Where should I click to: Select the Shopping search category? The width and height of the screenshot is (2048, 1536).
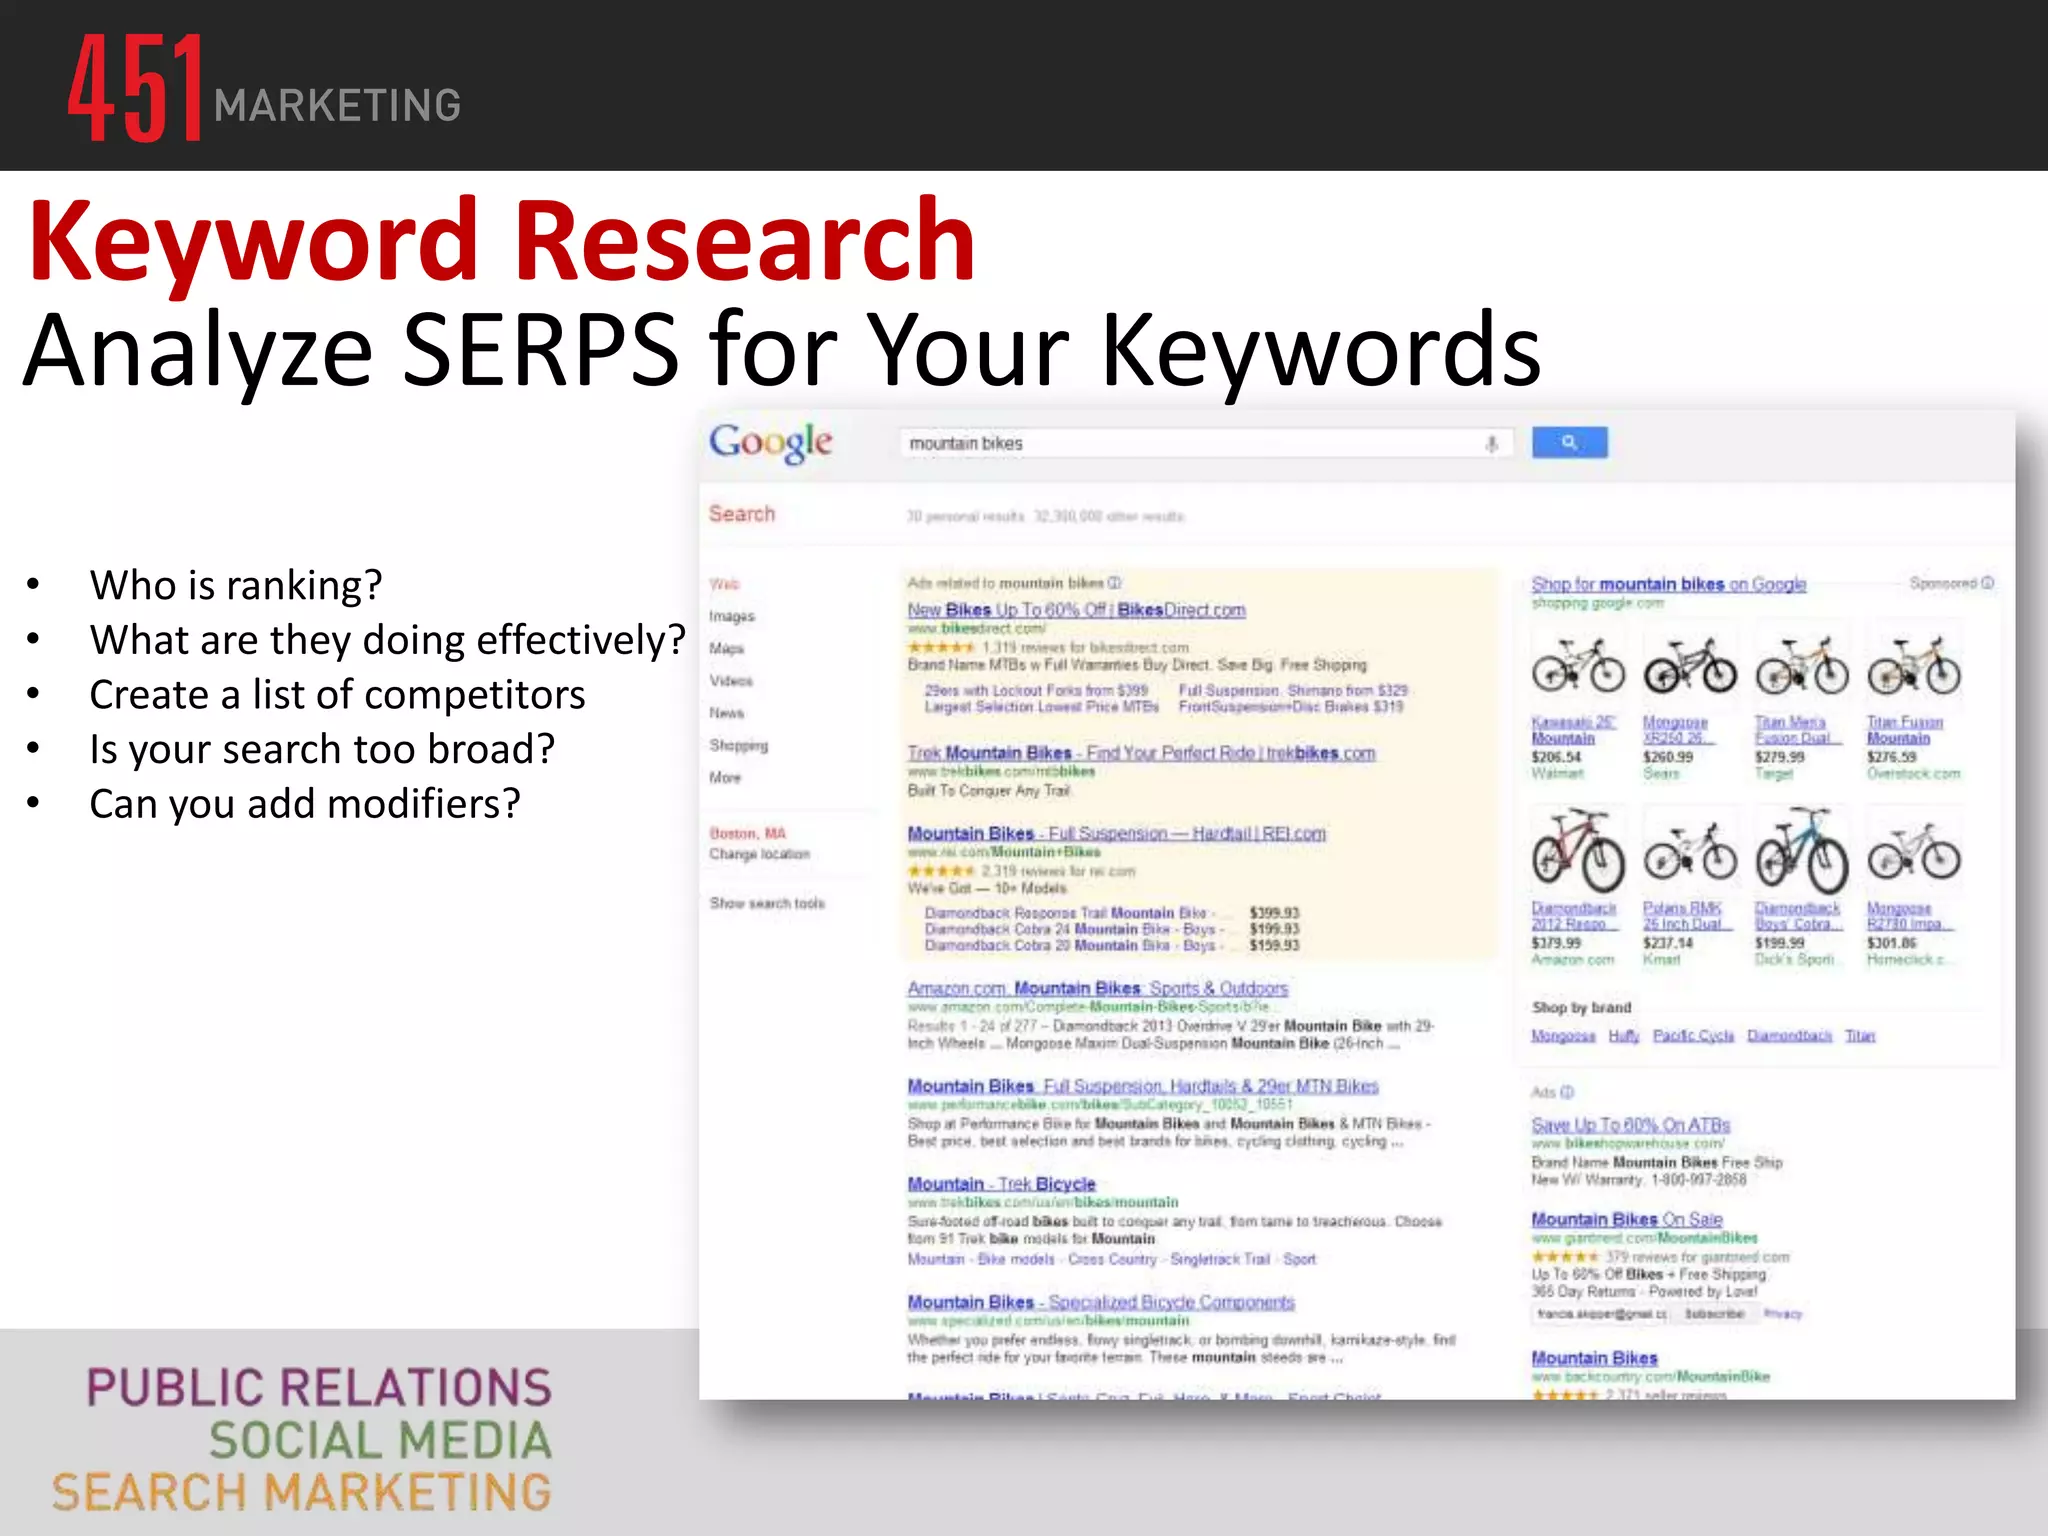(739, 745)
